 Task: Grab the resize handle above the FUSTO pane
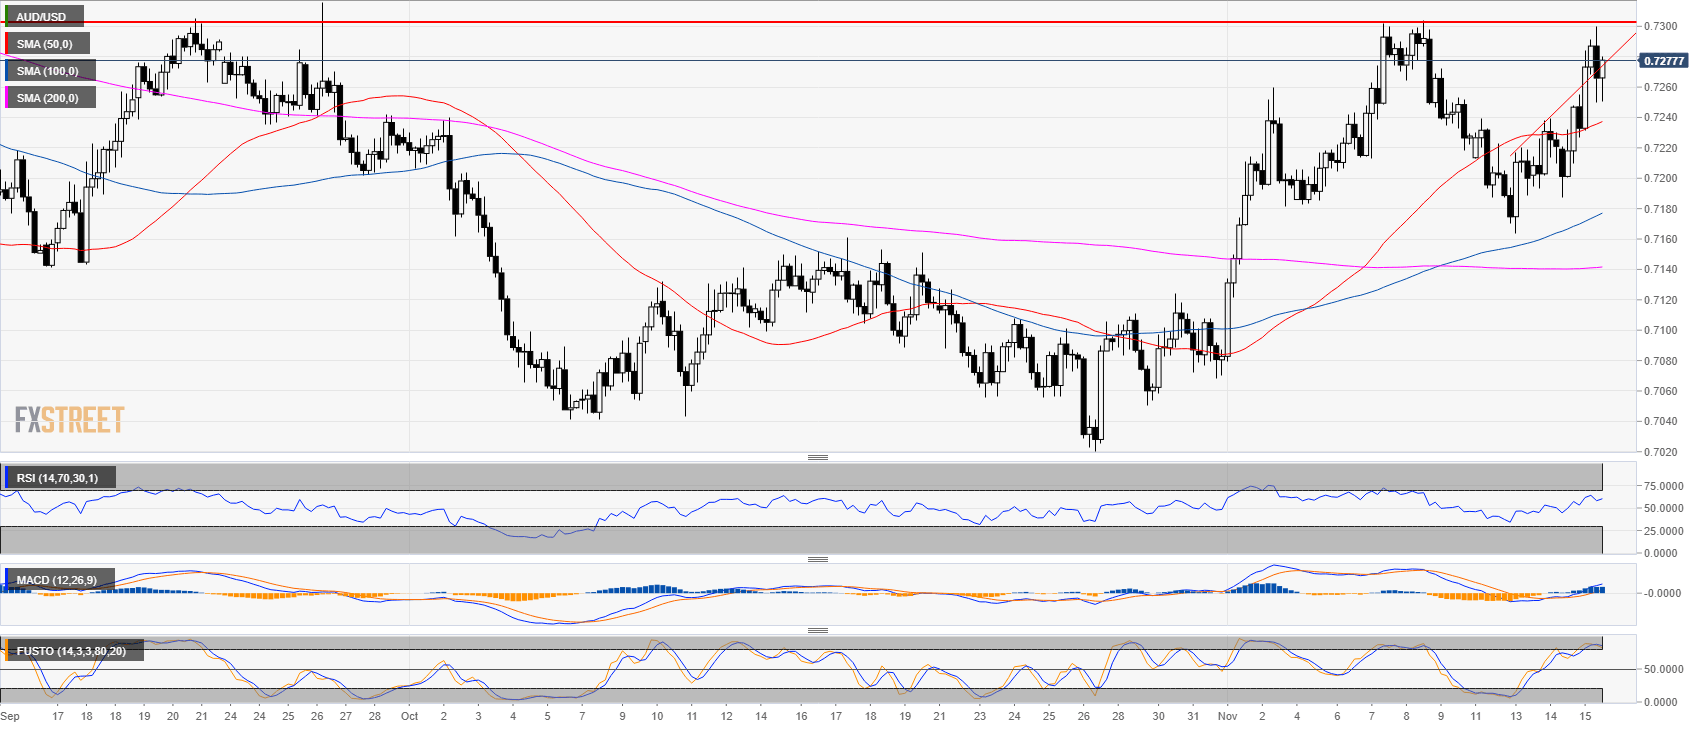pos(817,630)
